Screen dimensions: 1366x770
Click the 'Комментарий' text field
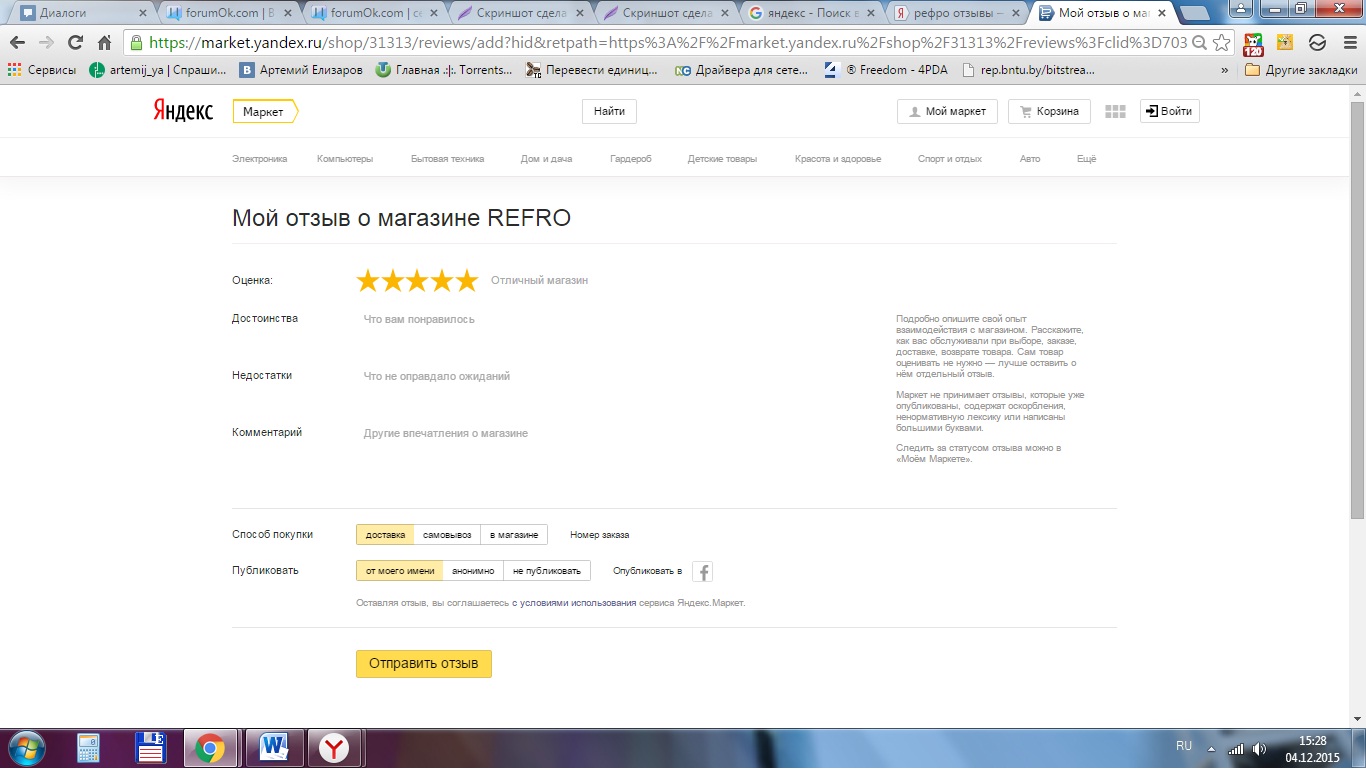pyautogui.click(x=615, y=434)
